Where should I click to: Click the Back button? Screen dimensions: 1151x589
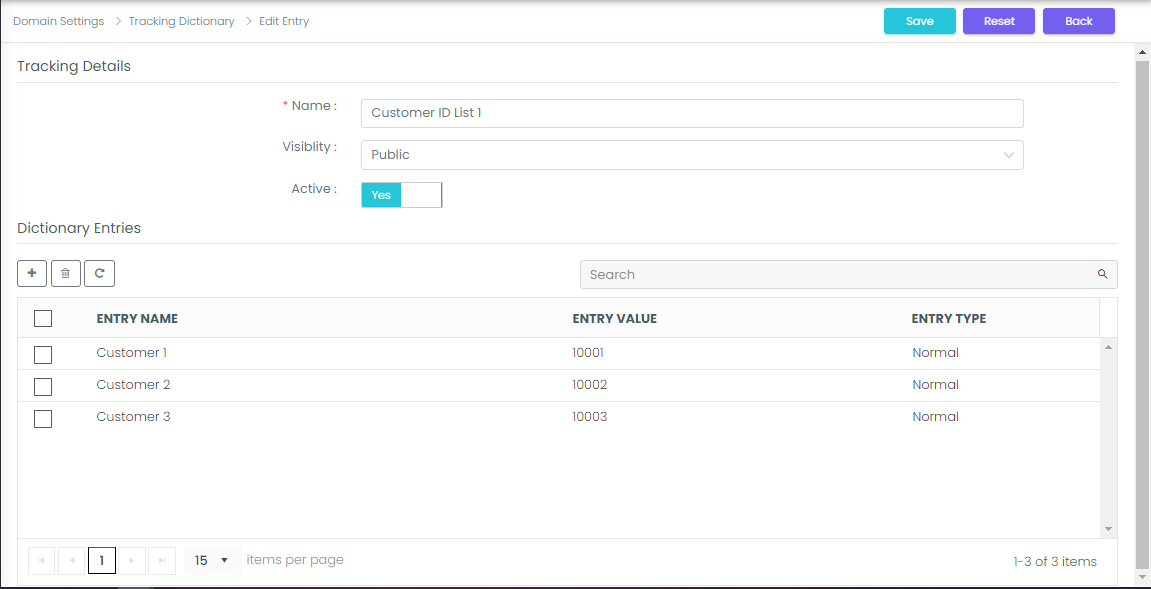tap(1079, 21)
